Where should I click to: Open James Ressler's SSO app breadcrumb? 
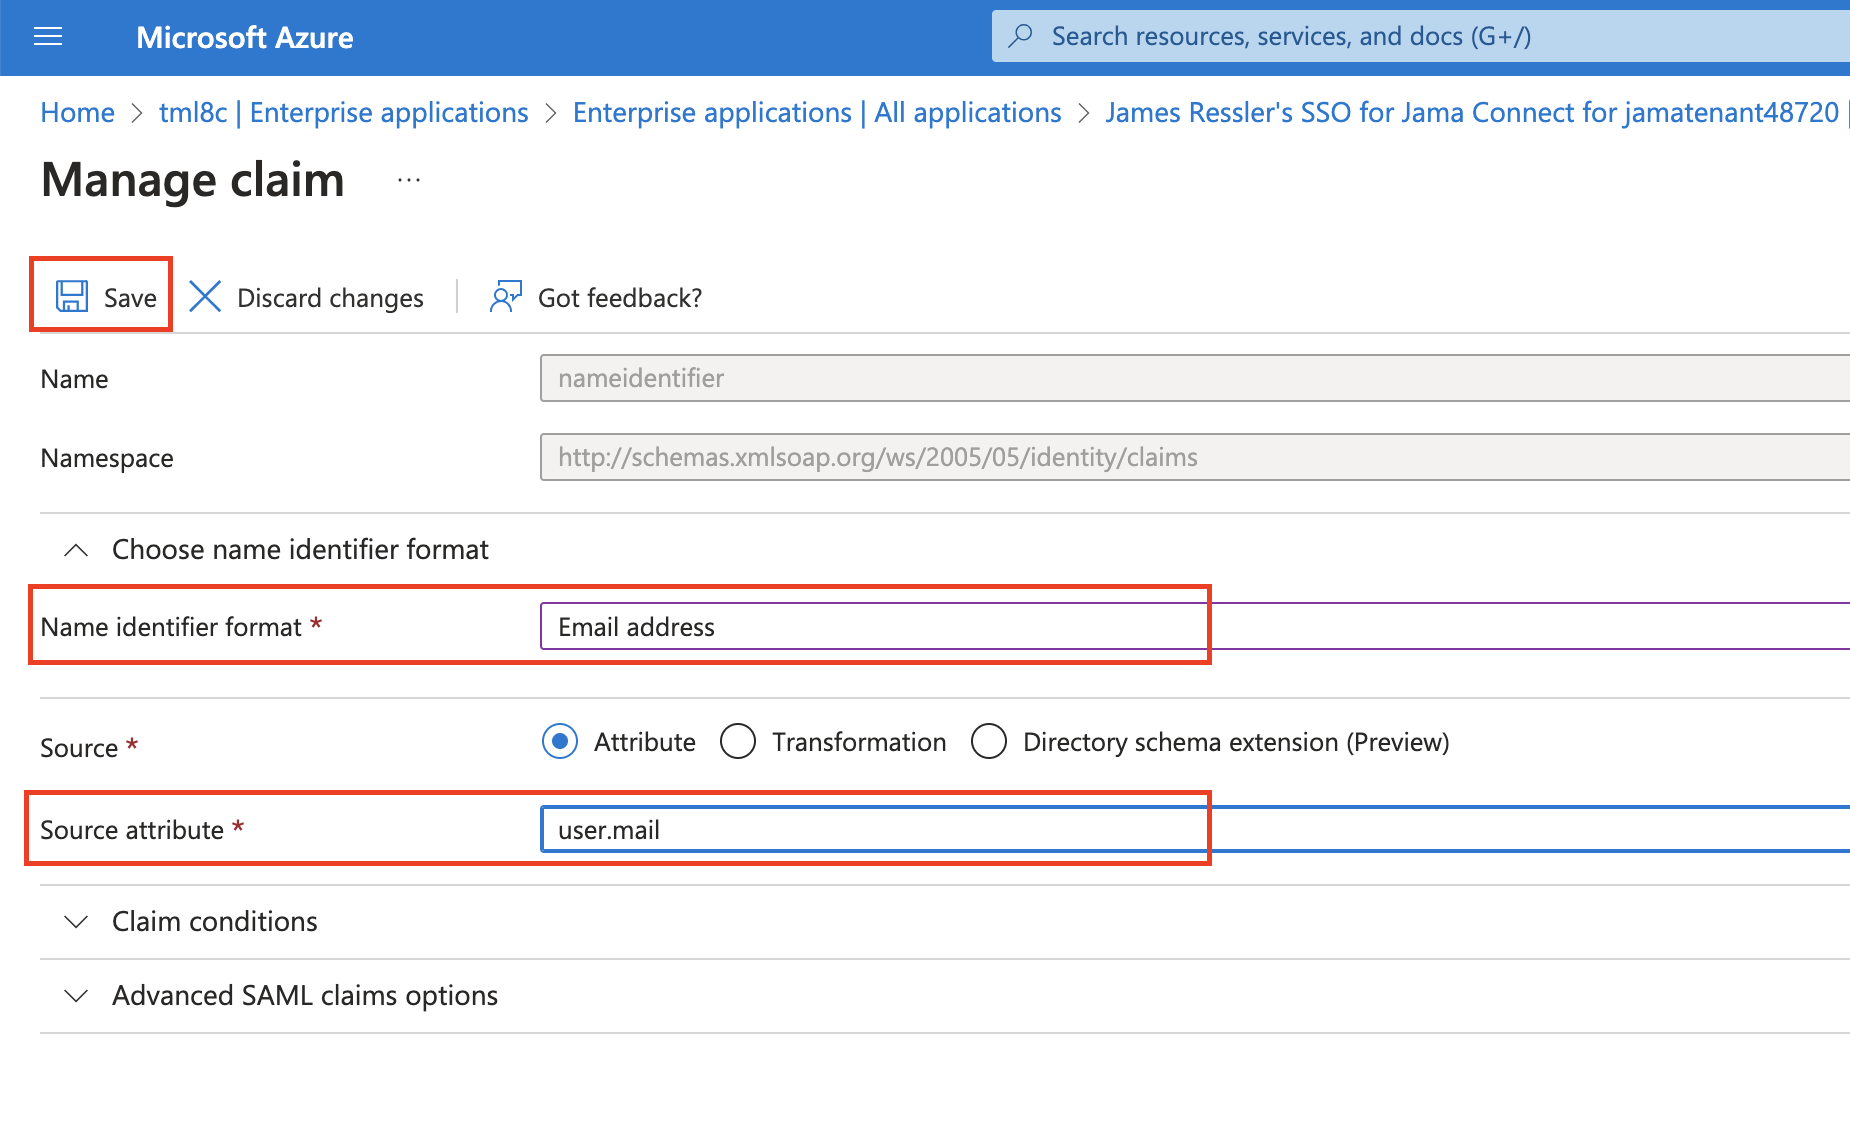(1471, 113)
